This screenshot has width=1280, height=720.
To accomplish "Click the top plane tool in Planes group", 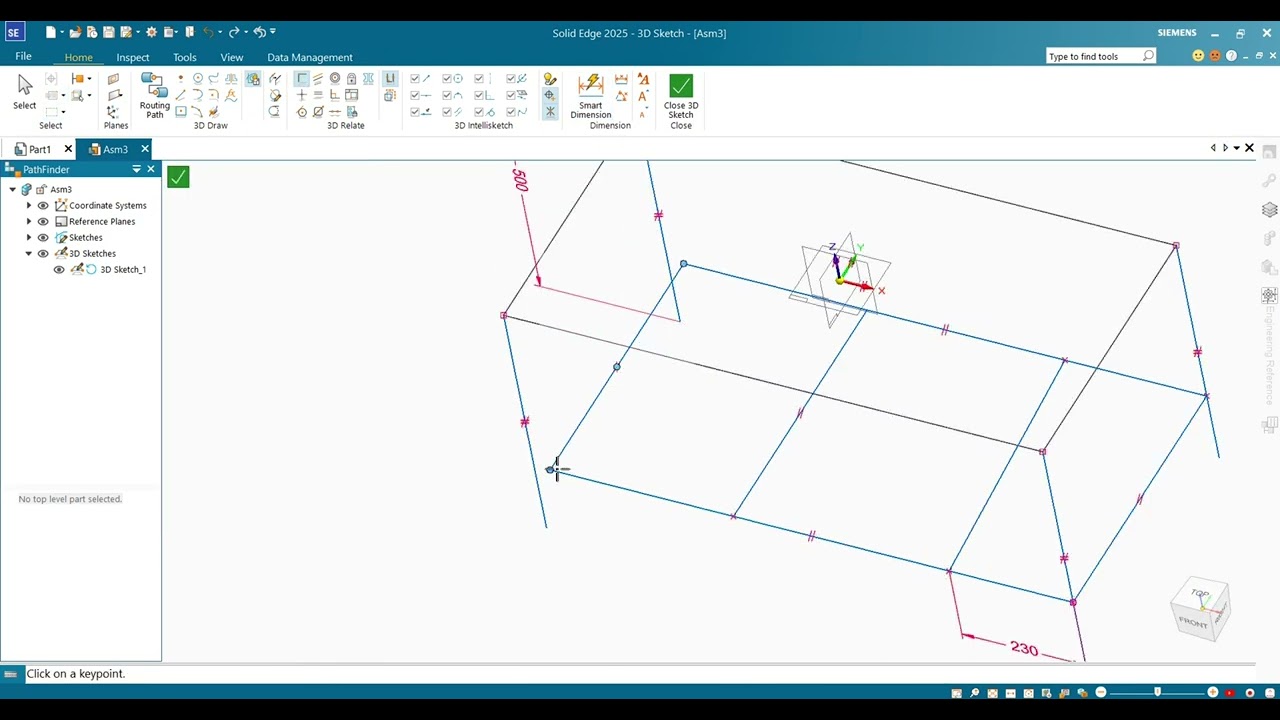I will [x=113, y=79].
